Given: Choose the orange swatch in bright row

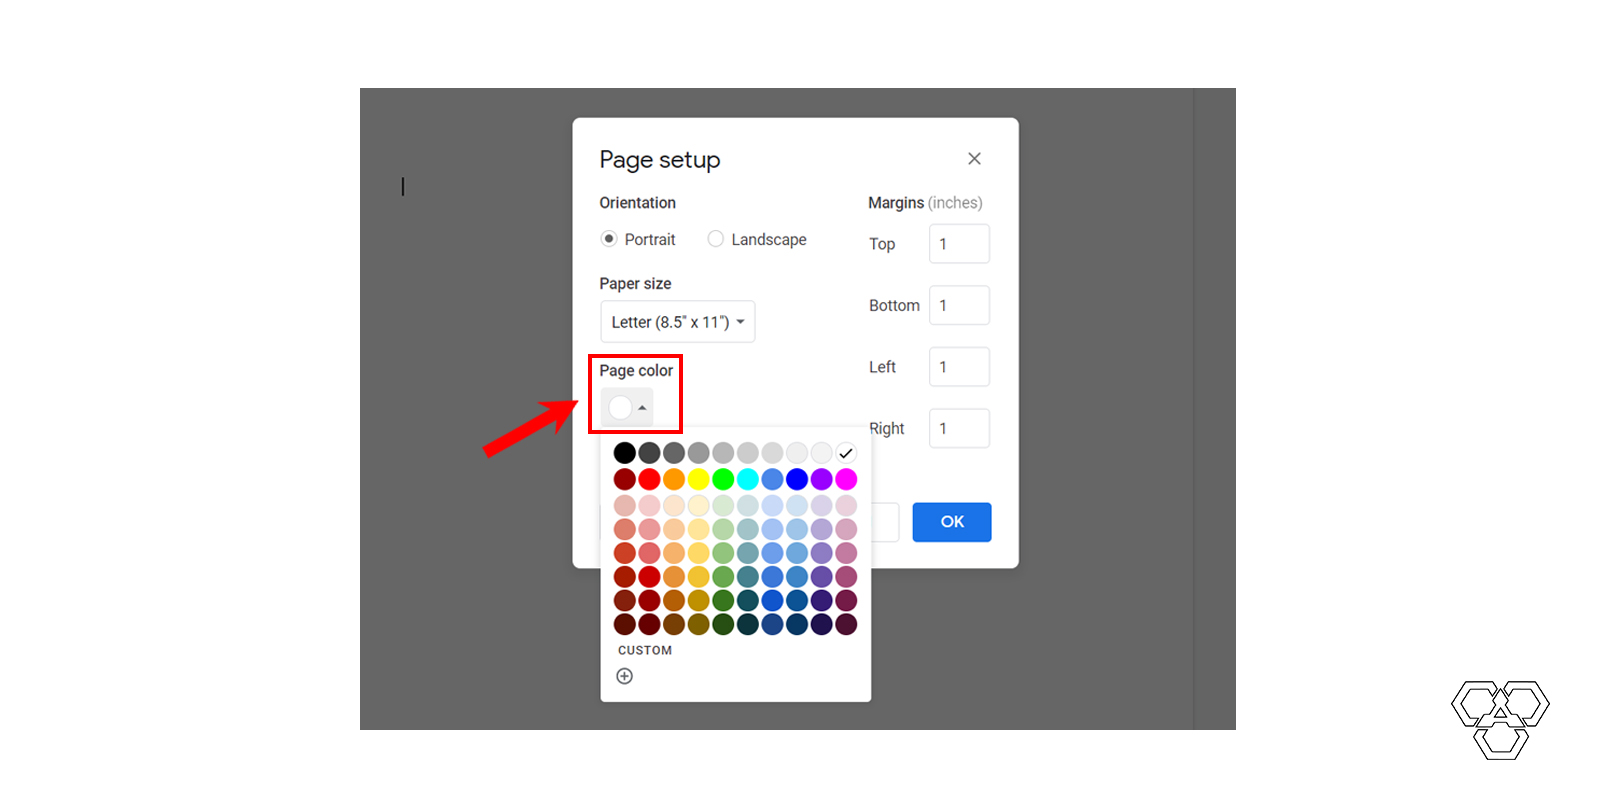Looking at the screenshot, I should coord(674,479).
